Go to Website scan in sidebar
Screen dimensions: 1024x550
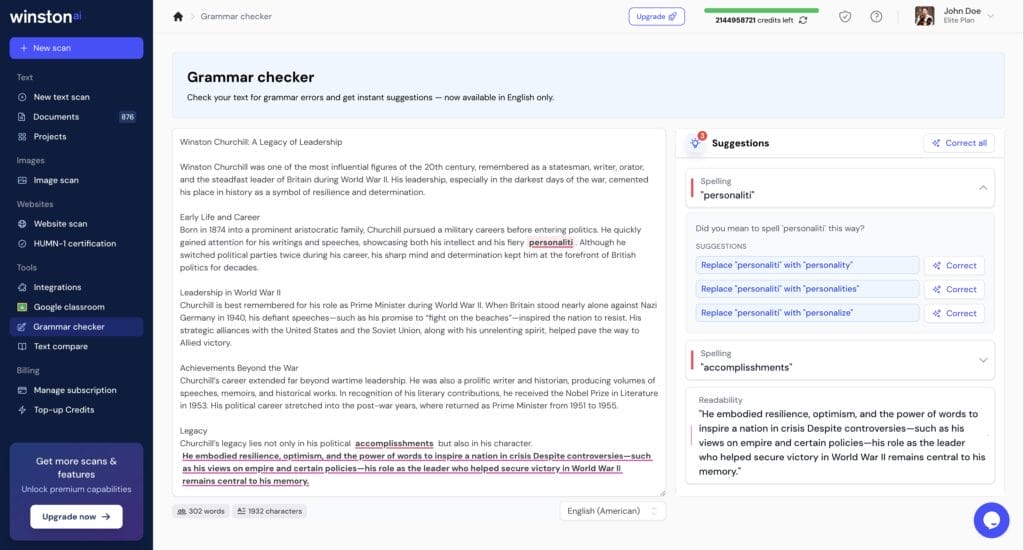pos(60,224)
